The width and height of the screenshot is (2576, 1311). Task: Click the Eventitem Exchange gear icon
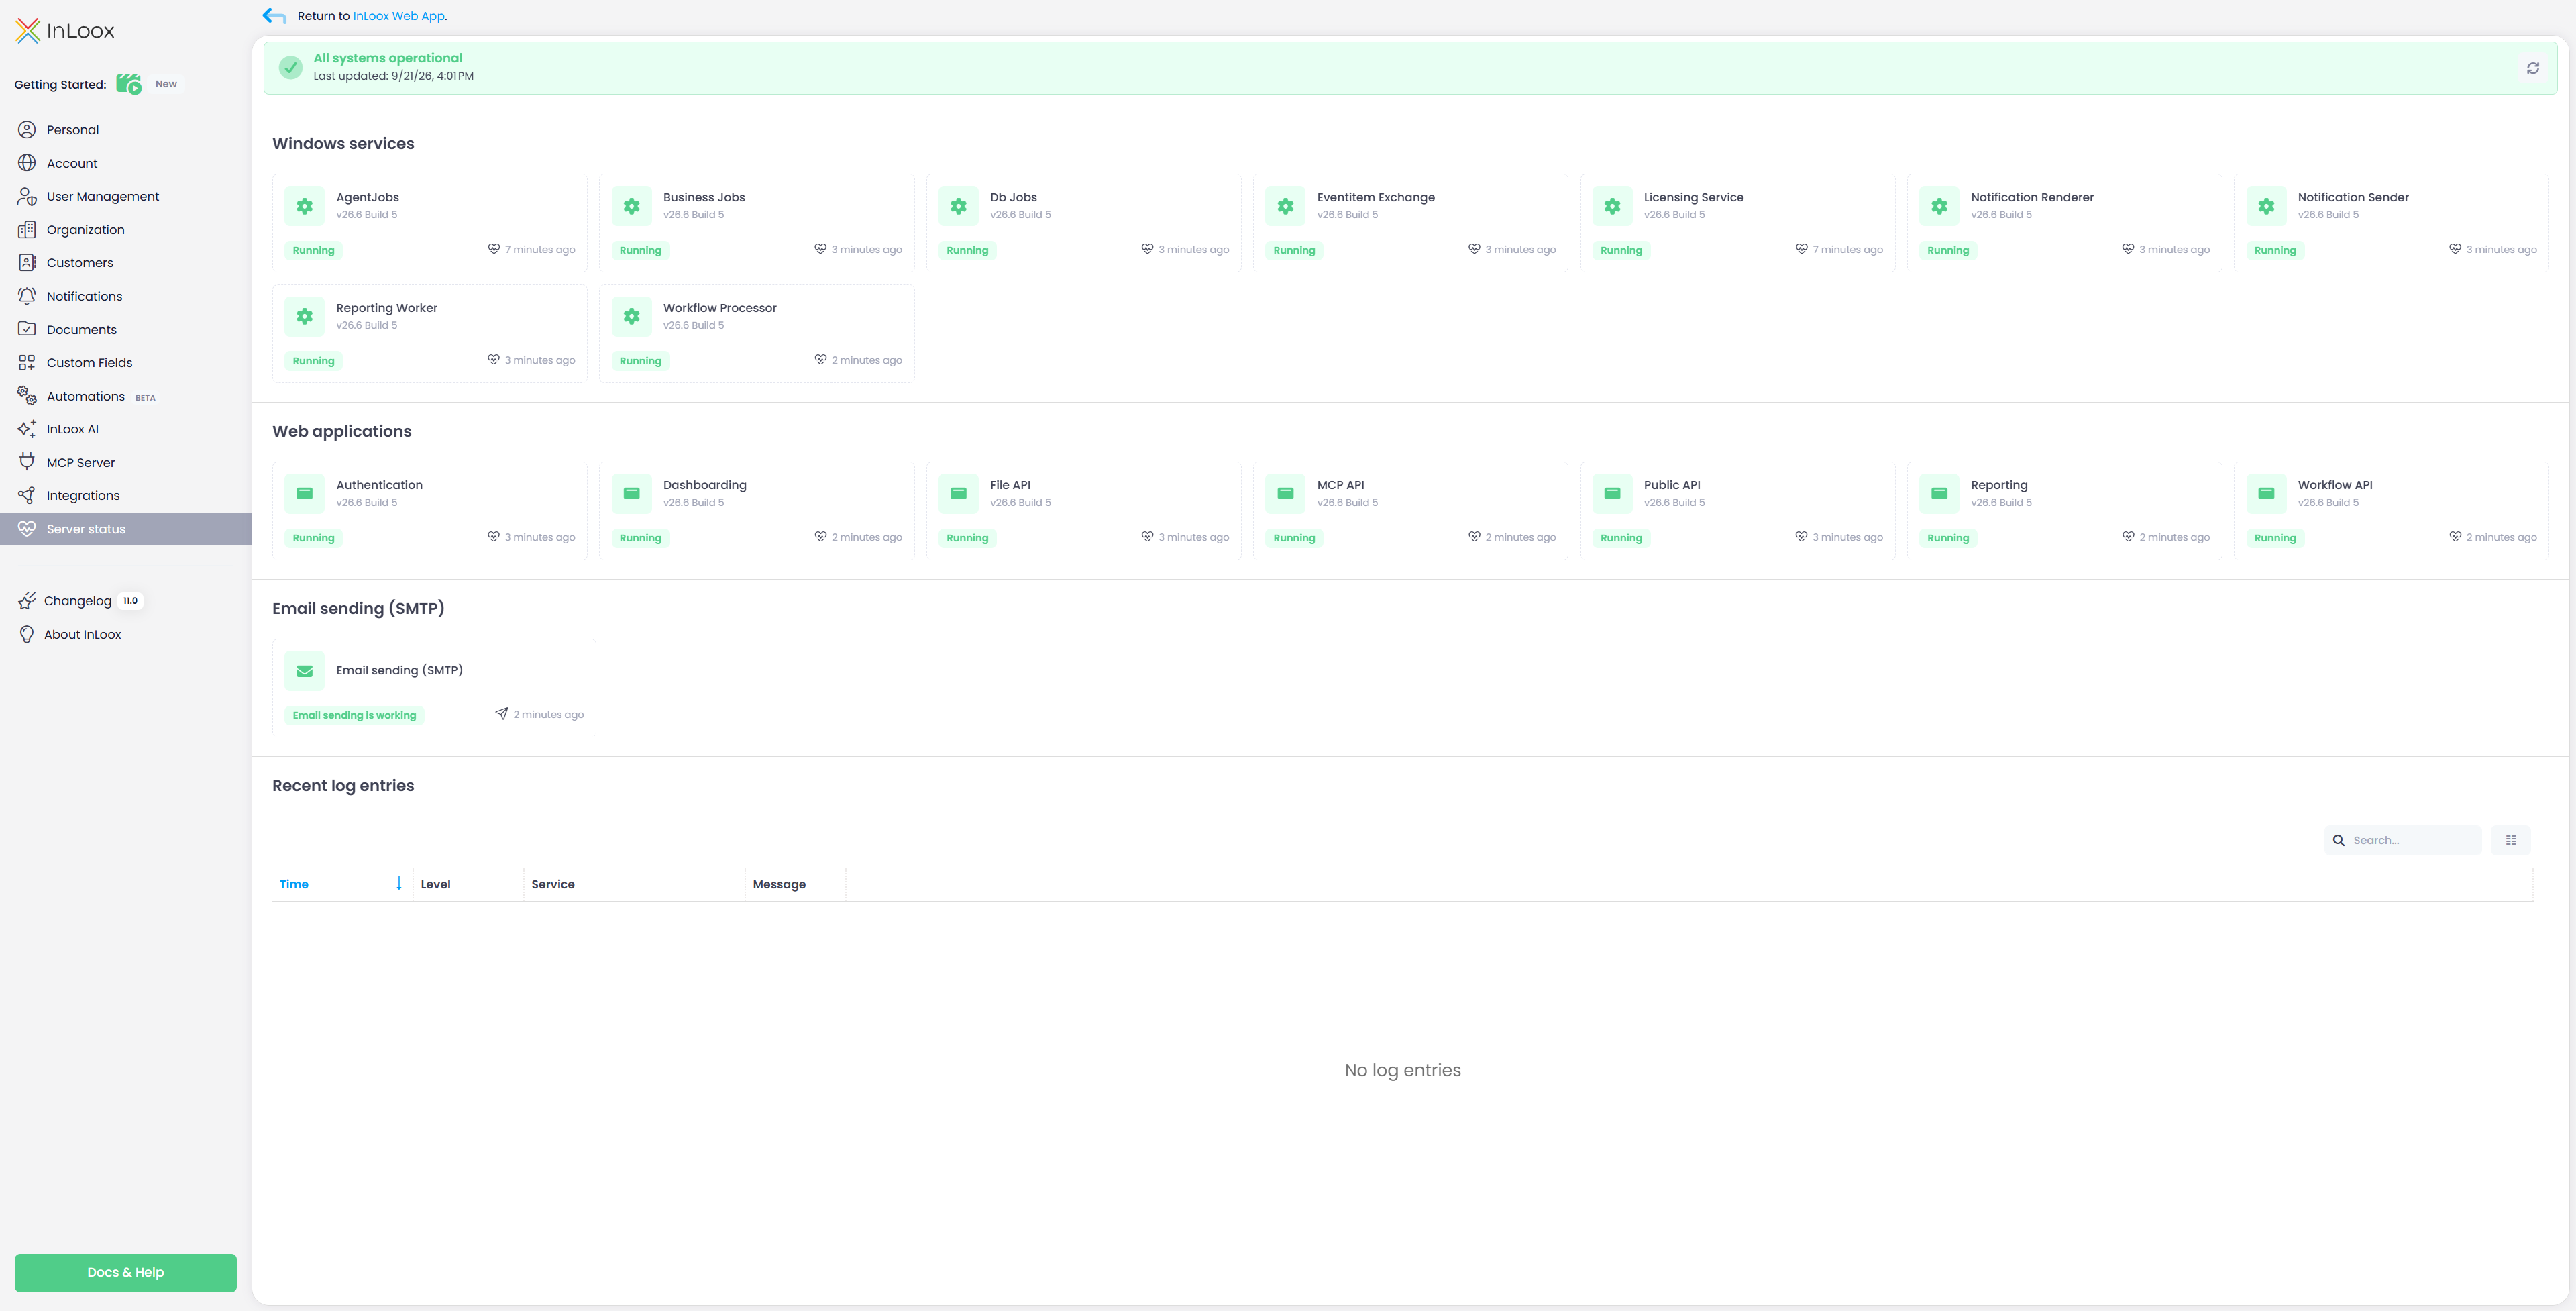(x=1286, y=206)
